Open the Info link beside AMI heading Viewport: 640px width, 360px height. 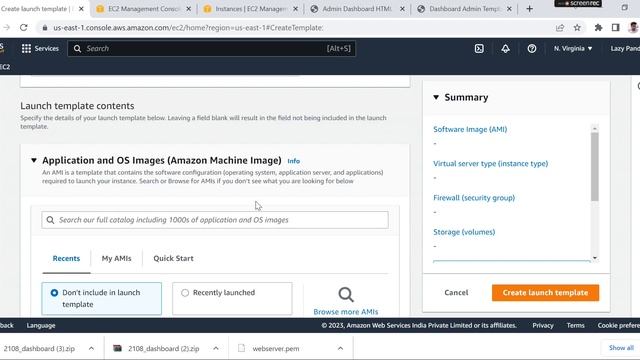[x=293, y=161]
